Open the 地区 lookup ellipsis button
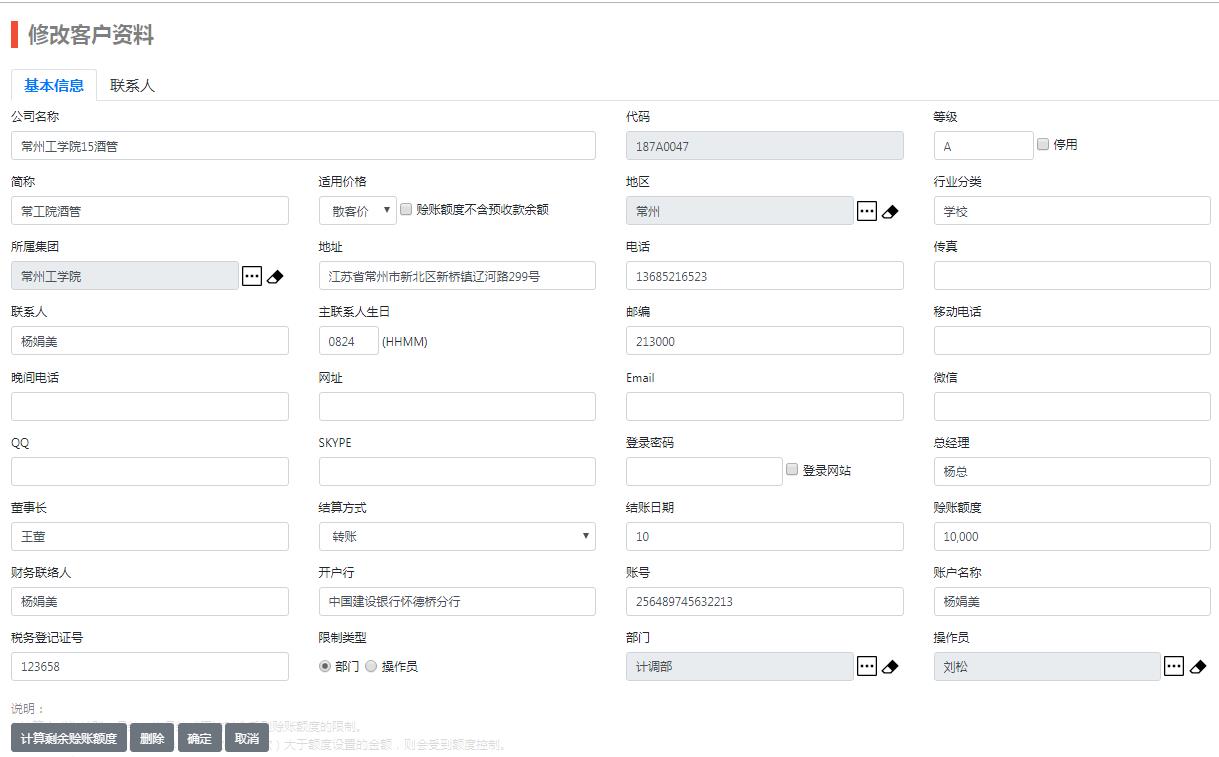The width and height of the screenshot is (1219, 757). click(867, 211)
